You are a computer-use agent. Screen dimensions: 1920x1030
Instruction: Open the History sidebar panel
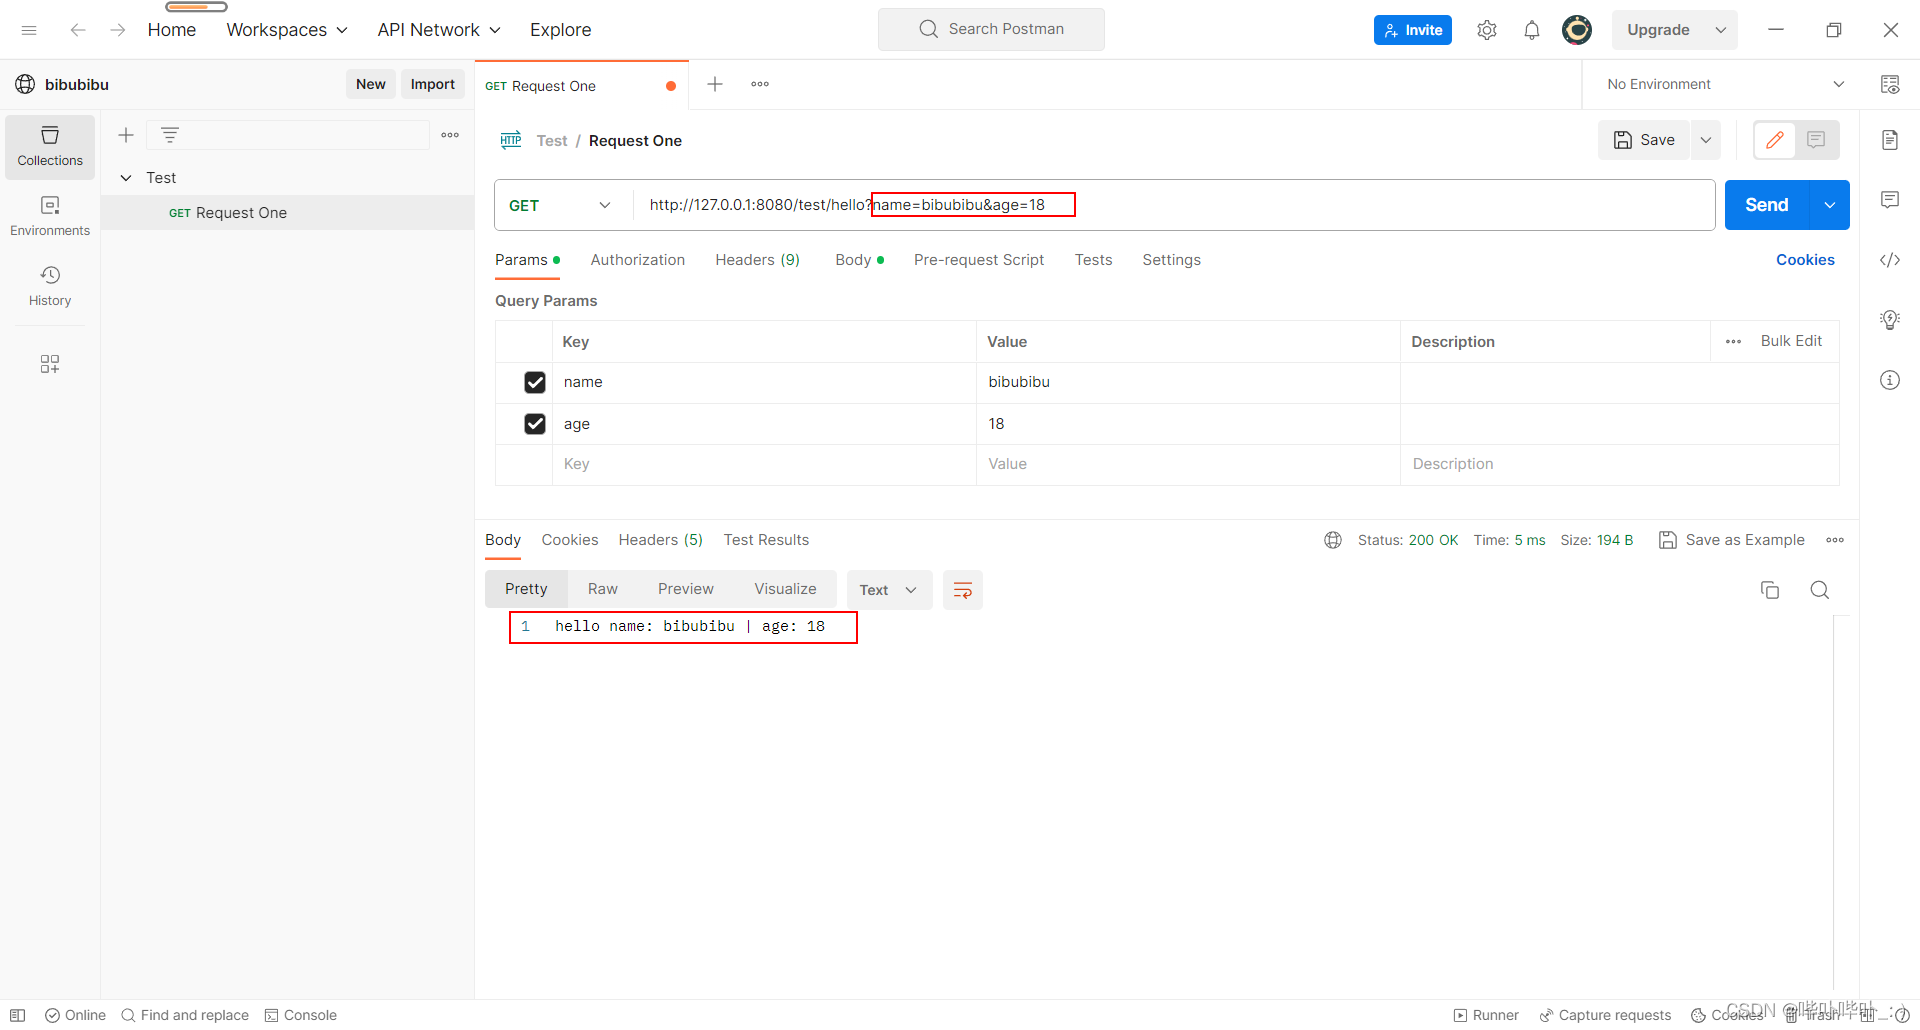tap(50, 286)
